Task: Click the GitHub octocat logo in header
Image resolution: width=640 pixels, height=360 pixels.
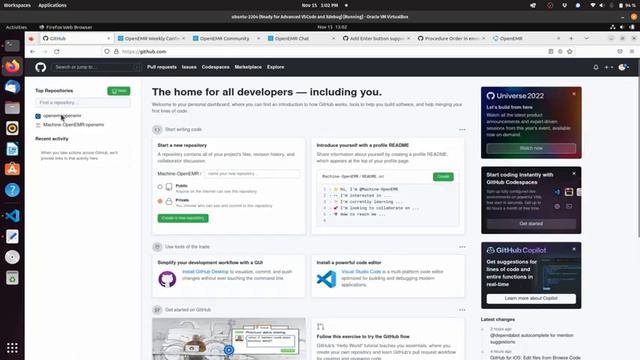Action: coord(40,67)
